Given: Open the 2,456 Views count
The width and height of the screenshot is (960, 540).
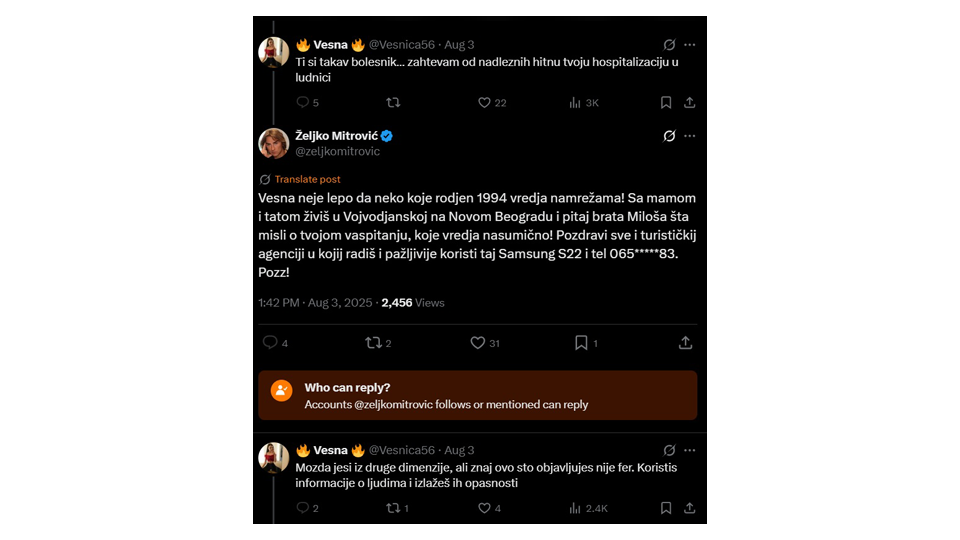Looking at the screenshot, I should 413,302.
